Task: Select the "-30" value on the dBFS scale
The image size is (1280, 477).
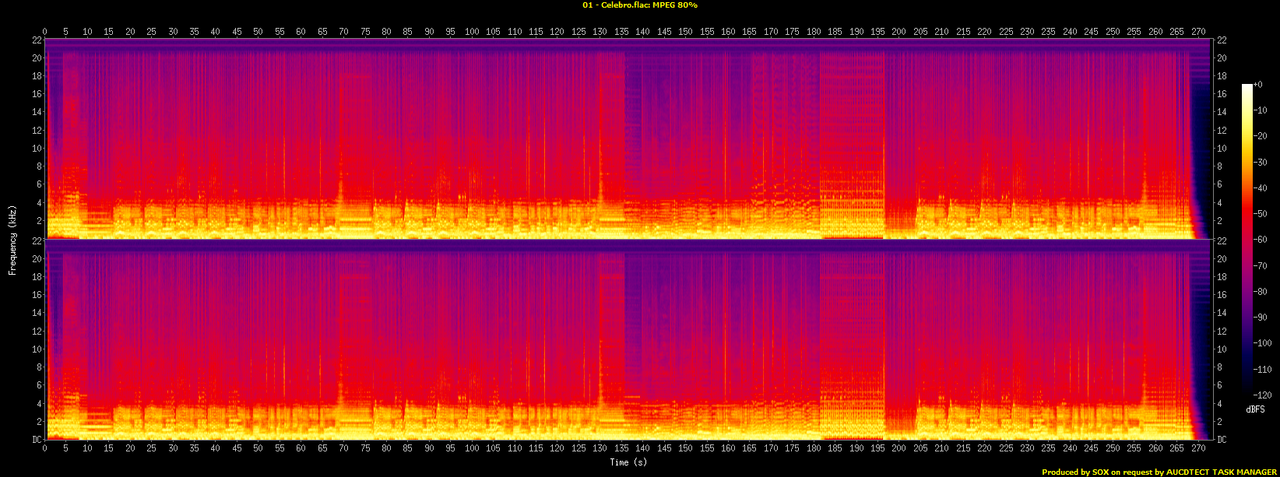Action: click(1262, 162)
